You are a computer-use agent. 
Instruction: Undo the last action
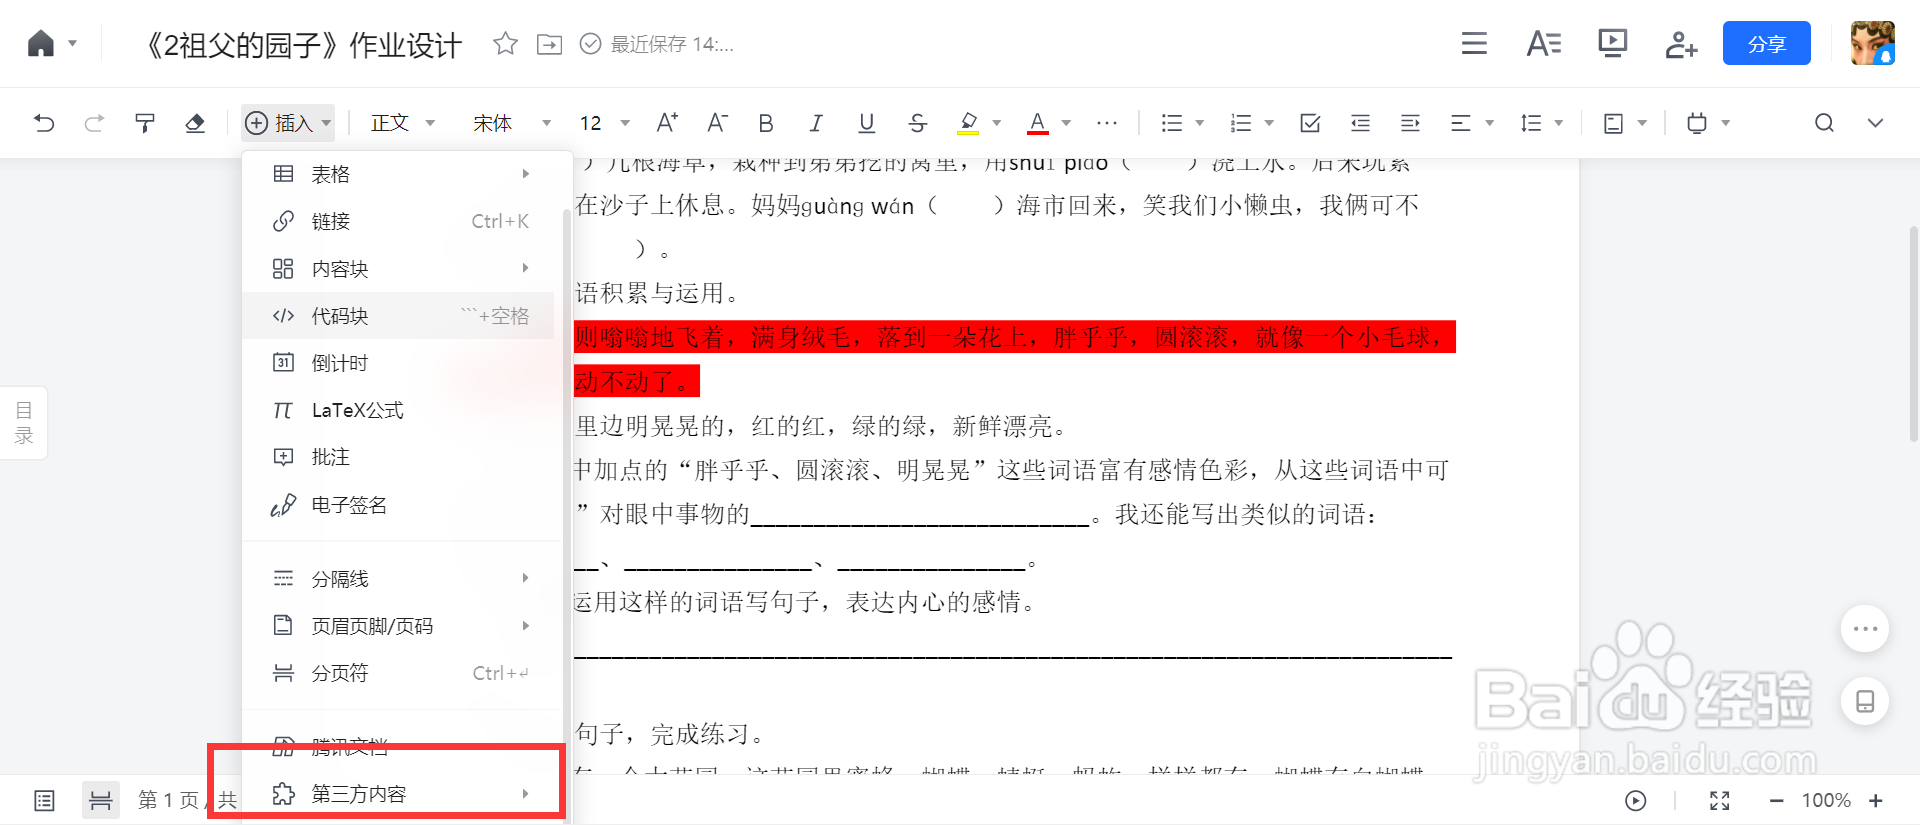tap(44, 123)
